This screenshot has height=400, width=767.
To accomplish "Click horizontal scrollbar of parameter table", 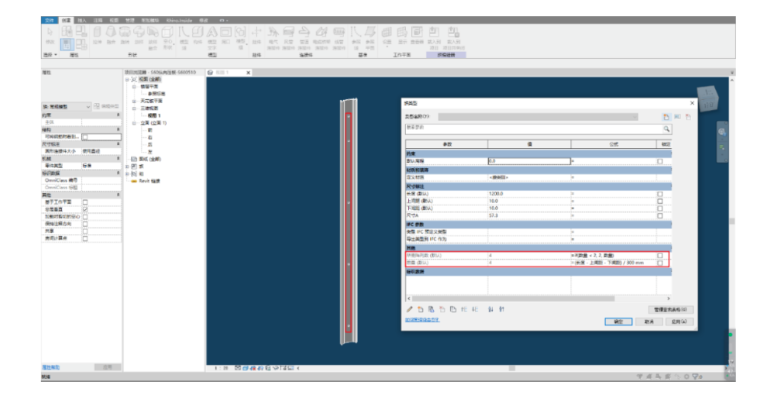I will [x=513, y=298].
